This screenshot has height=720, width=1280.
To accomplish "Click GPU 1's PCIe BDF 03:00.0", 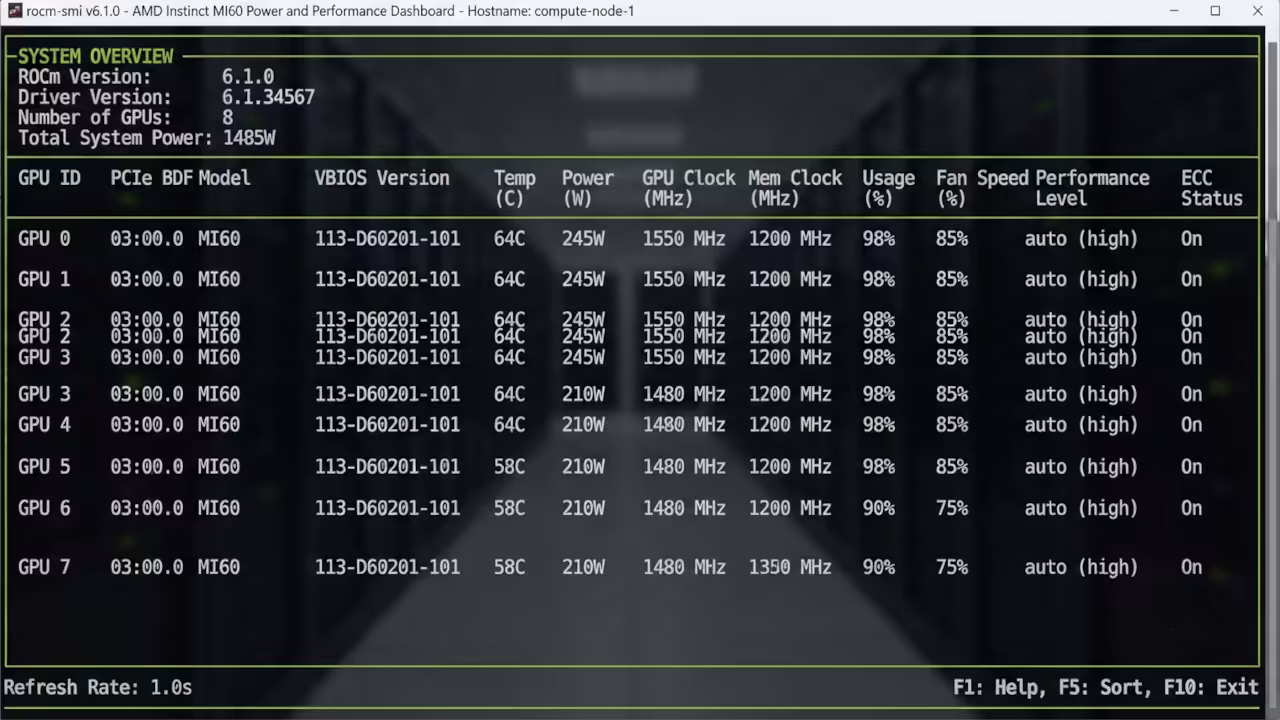I will [147, 279].
